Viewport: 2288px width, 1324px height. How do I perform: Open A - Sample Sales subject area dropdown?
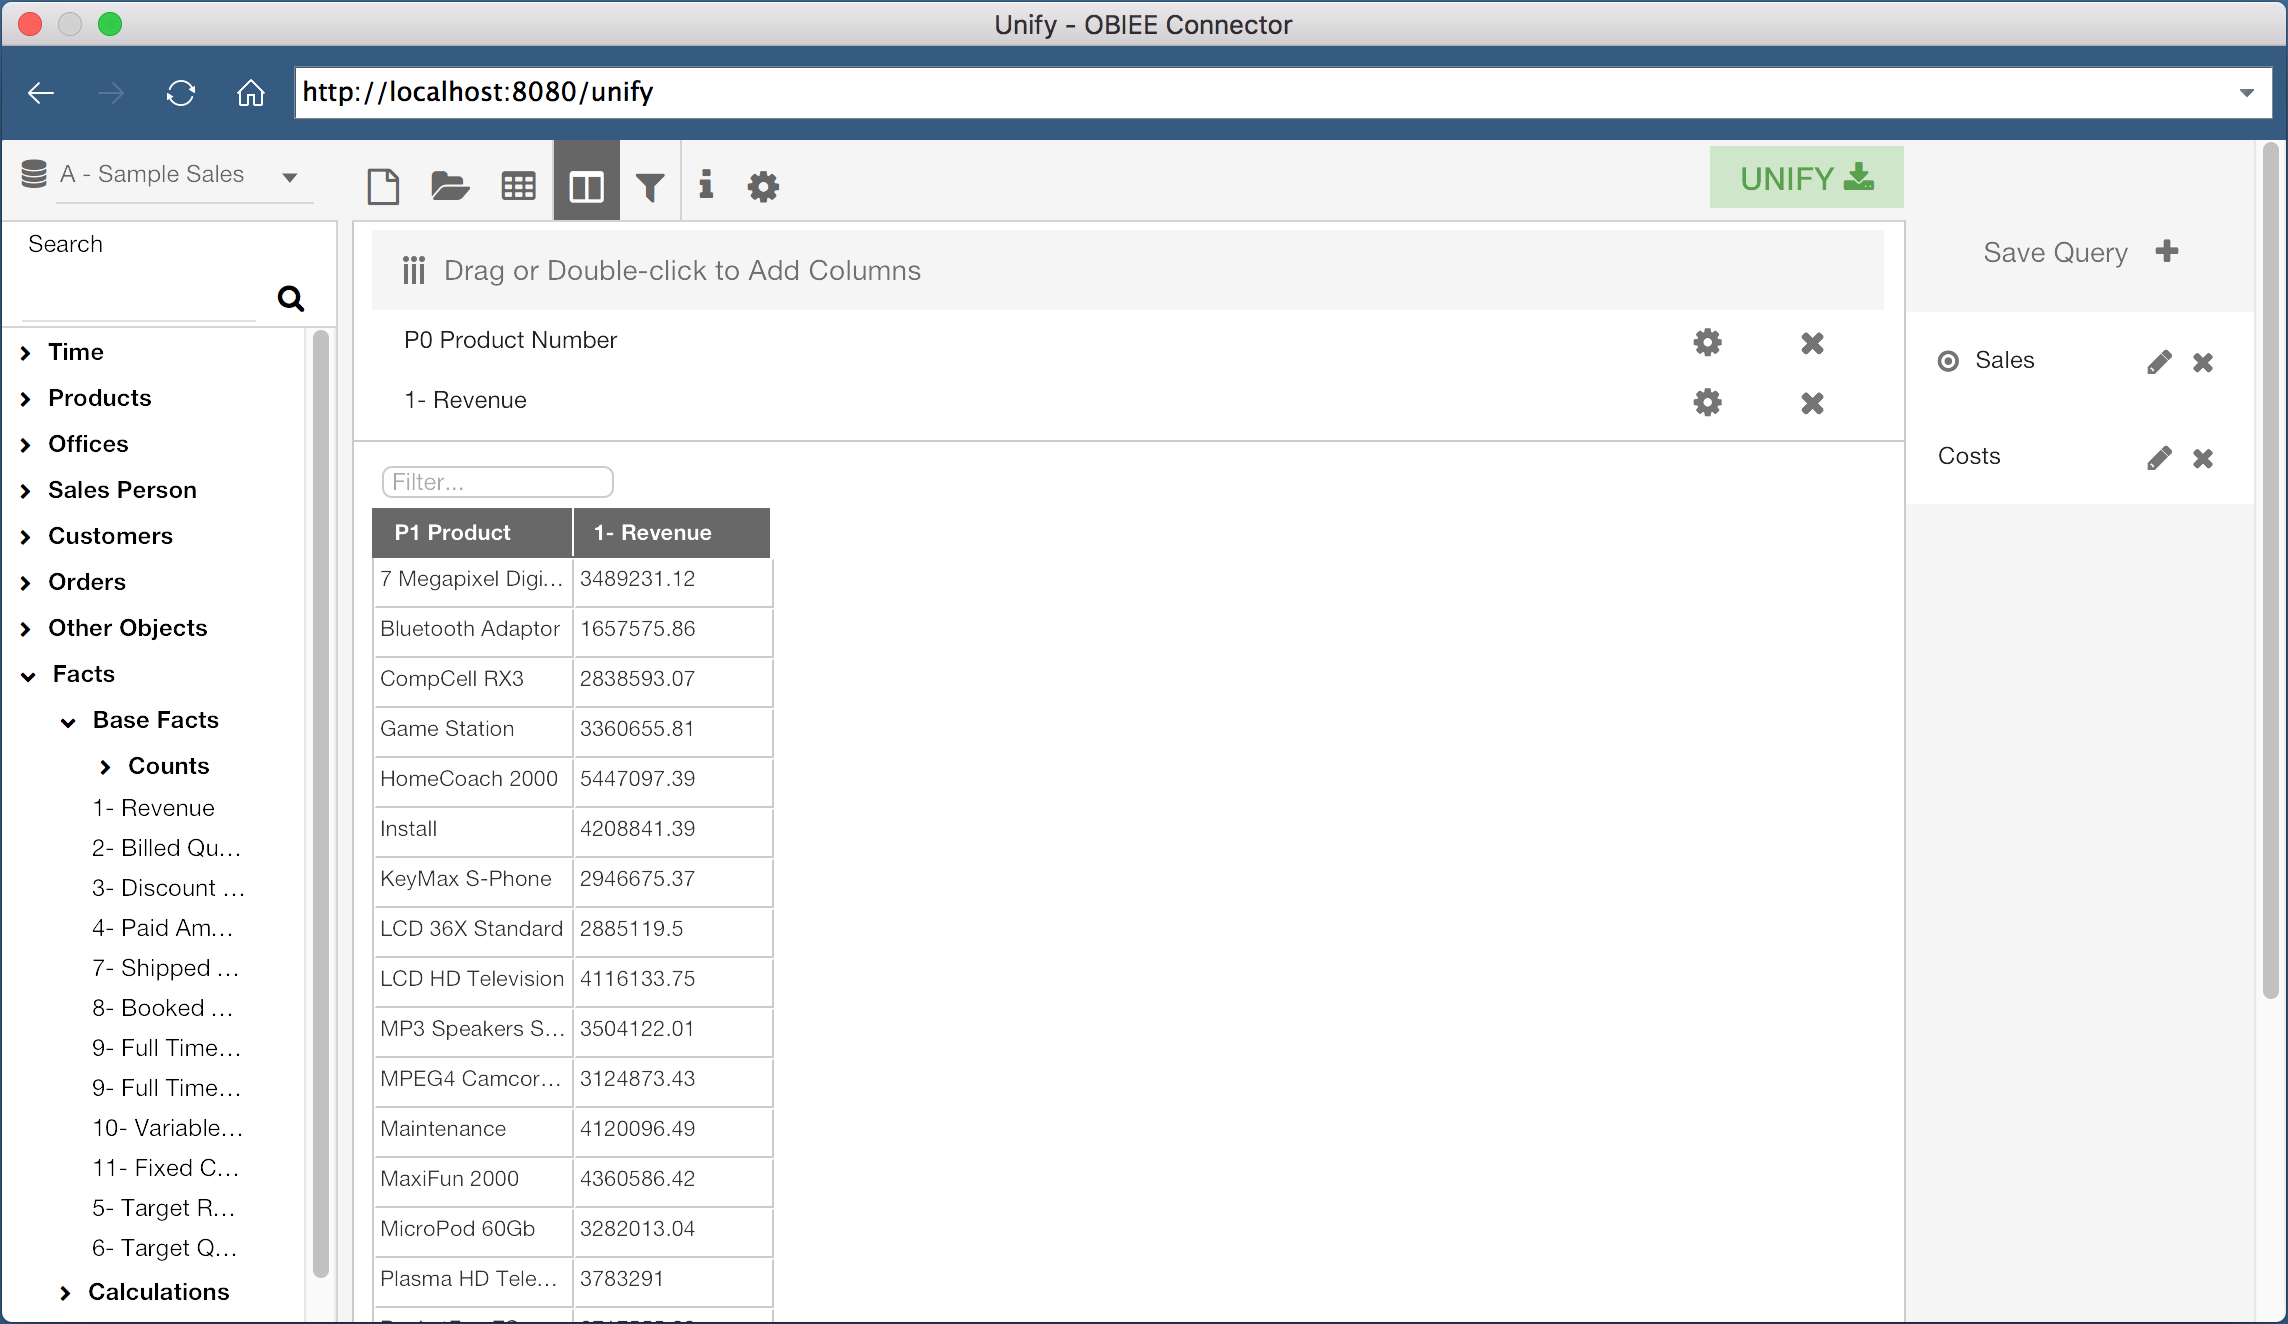(289, 177)
